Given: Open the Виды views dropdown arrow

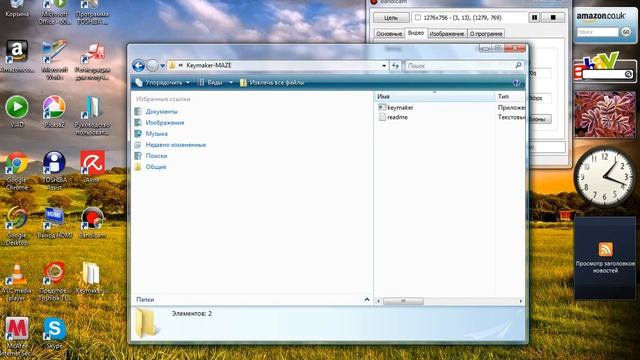Looking at the screenshot, I should point(231,83).
